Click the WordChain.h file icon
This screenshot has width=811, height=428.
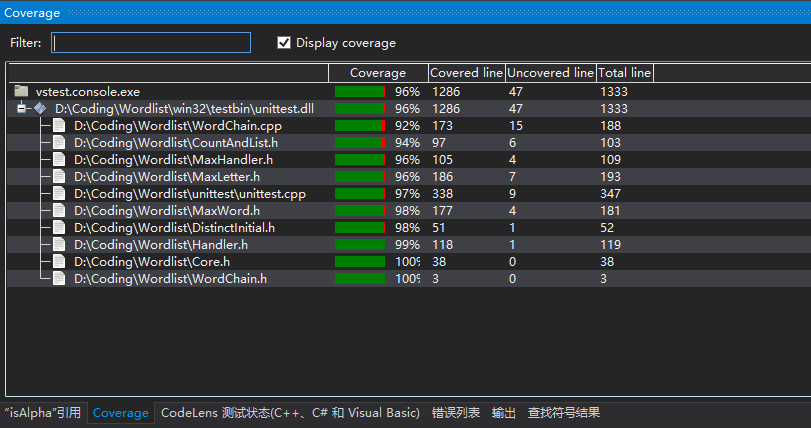coord(59,279)
